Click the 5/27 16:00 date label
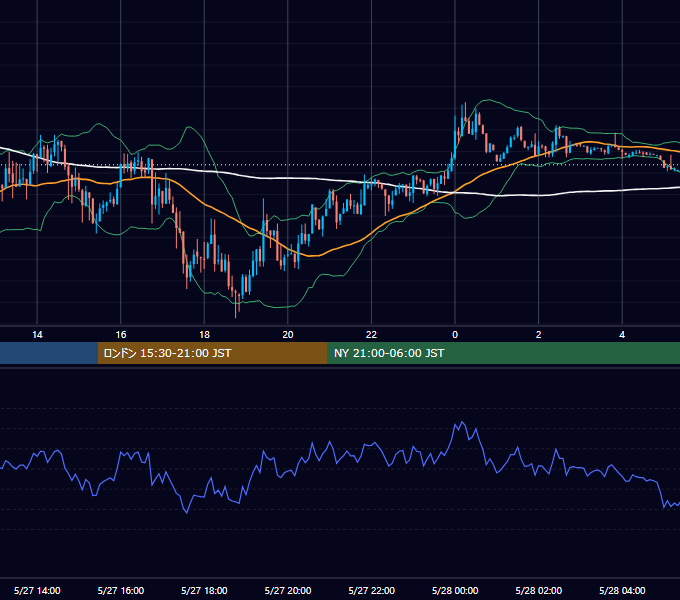680x600 pixels. point(121,590)
